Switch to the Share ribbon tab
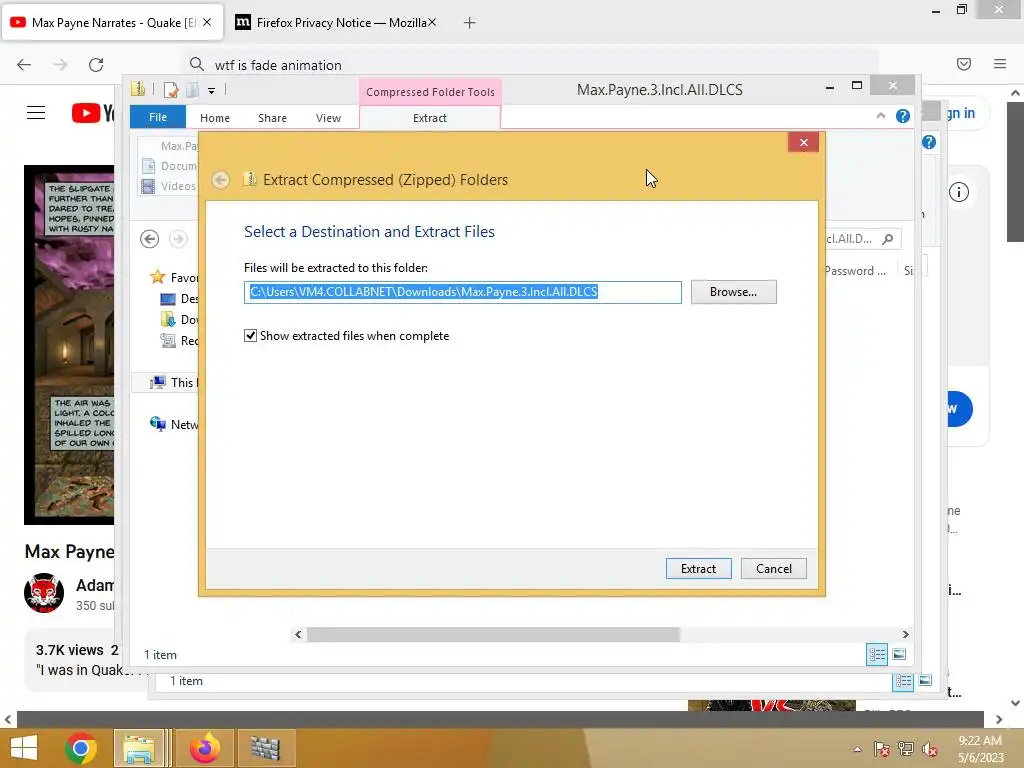1024x768 pixels. tap(272, 118)
